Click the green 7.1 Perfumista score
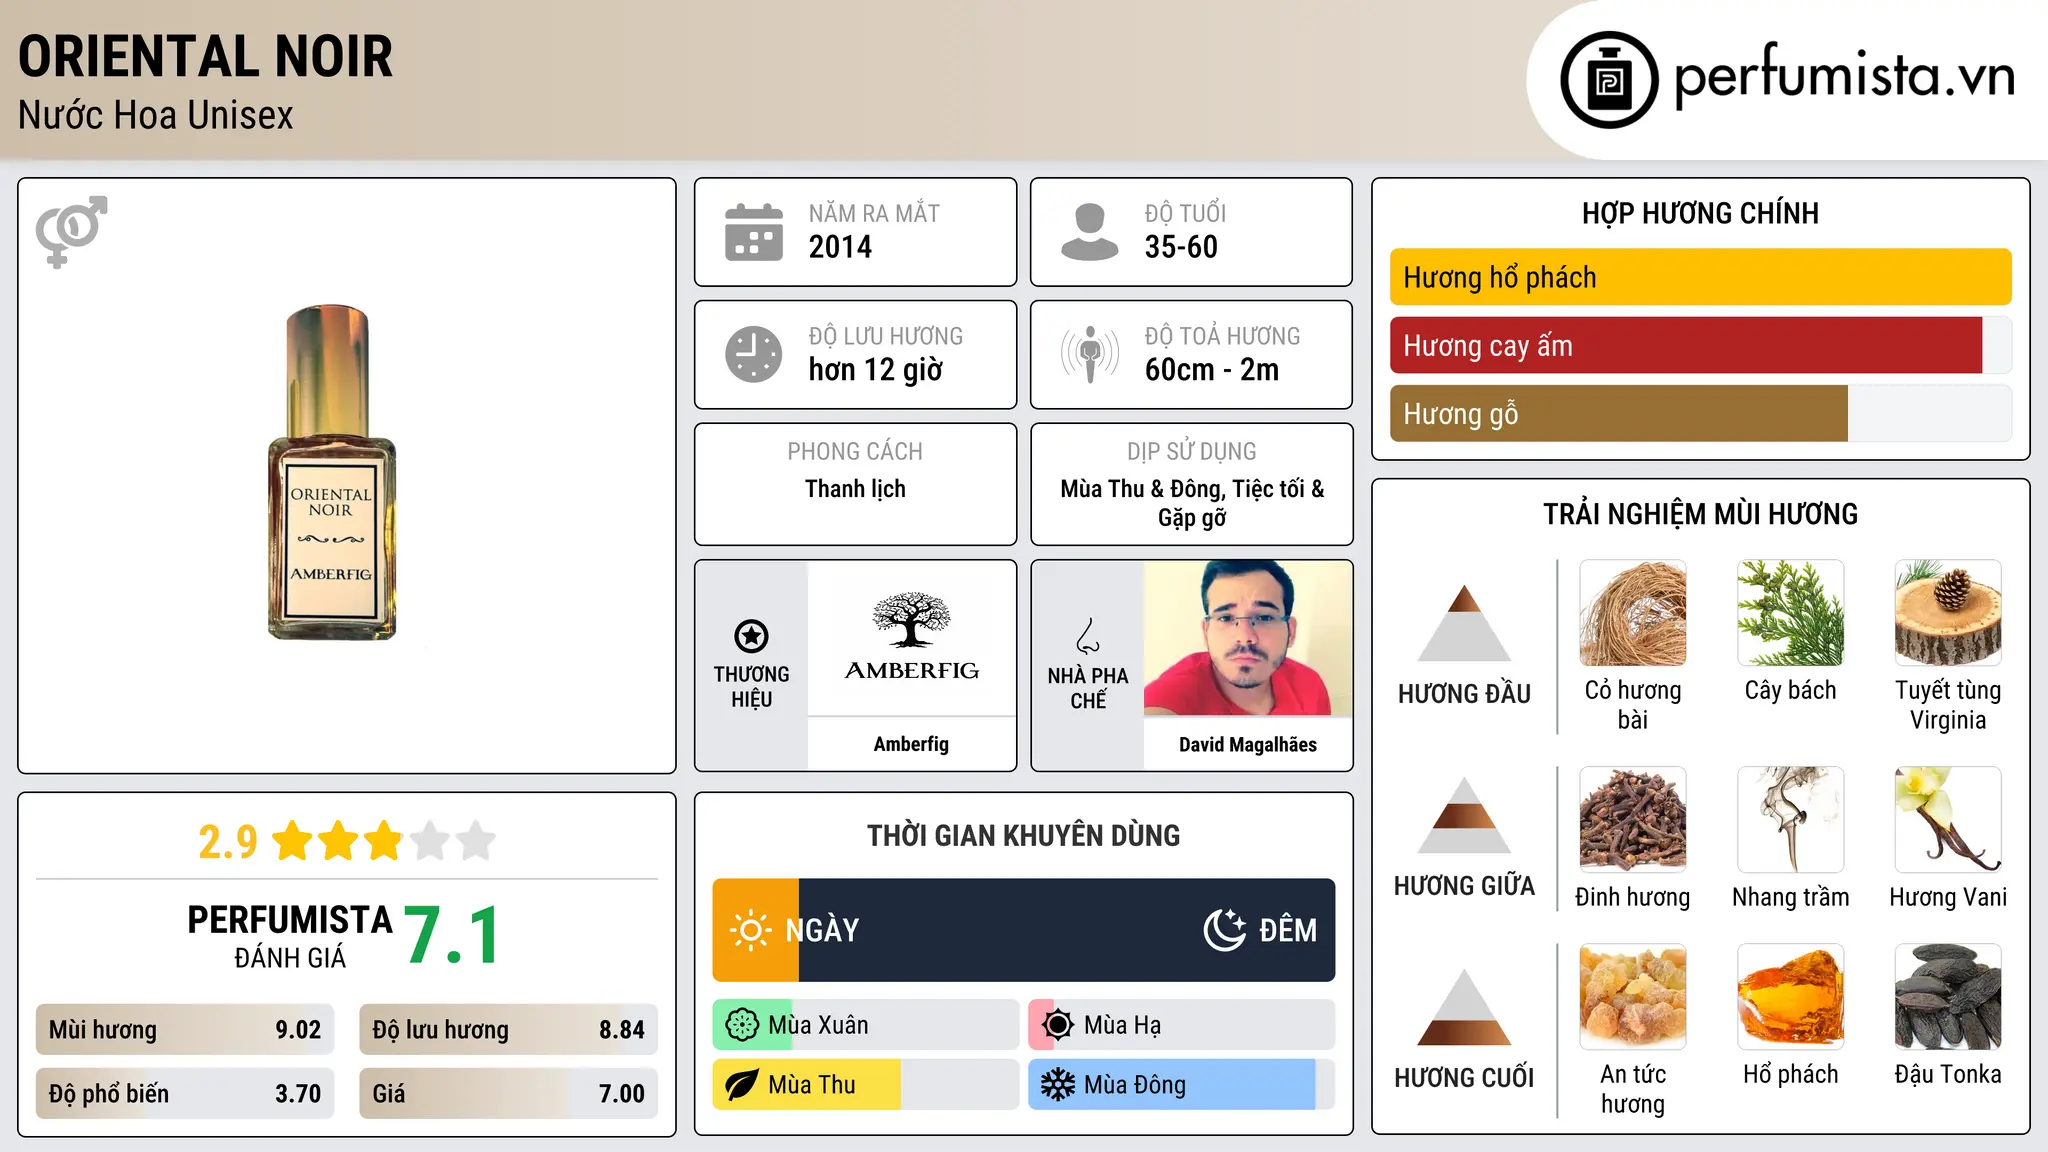This screenshot has height=1152, width=2048. (453, 936)
